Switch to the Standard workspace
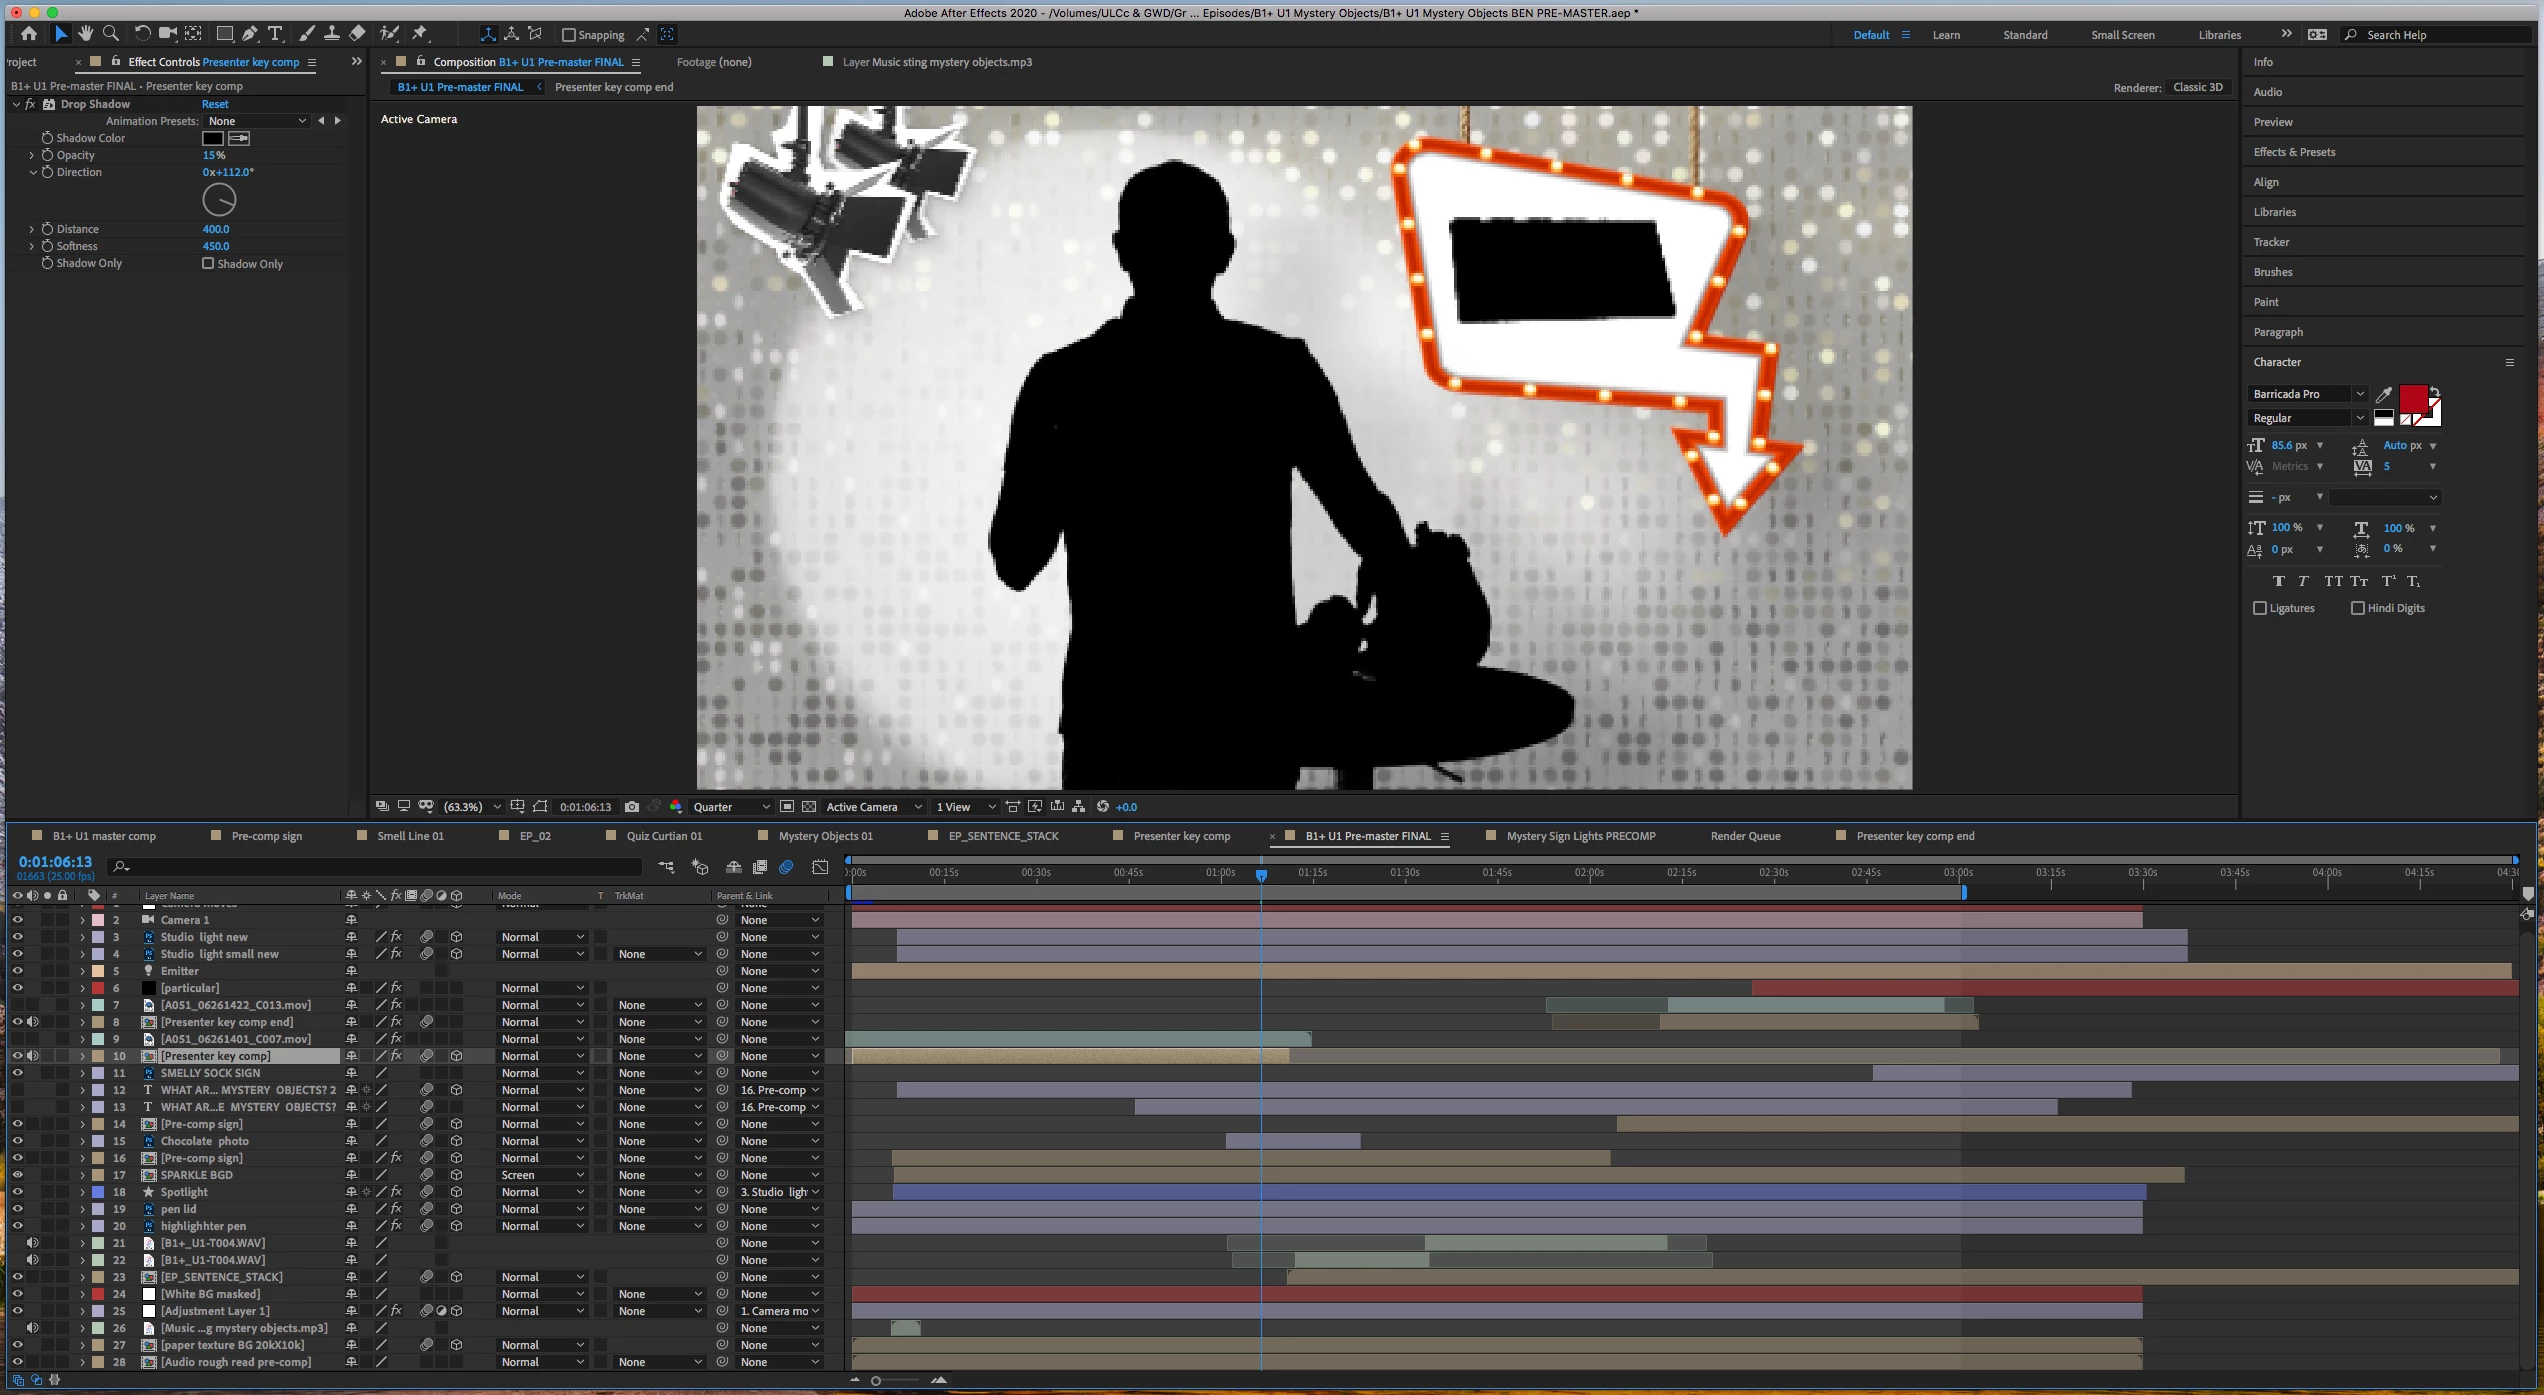 point(2024,35)
